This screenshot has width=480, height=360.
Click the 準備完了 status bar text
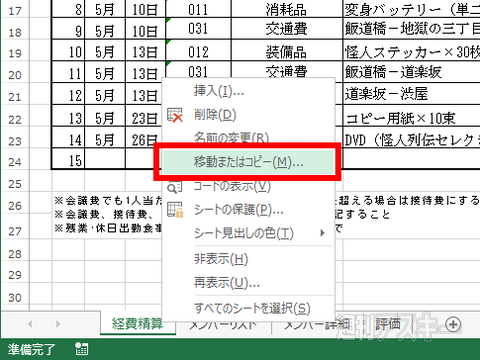click(31, 349)
